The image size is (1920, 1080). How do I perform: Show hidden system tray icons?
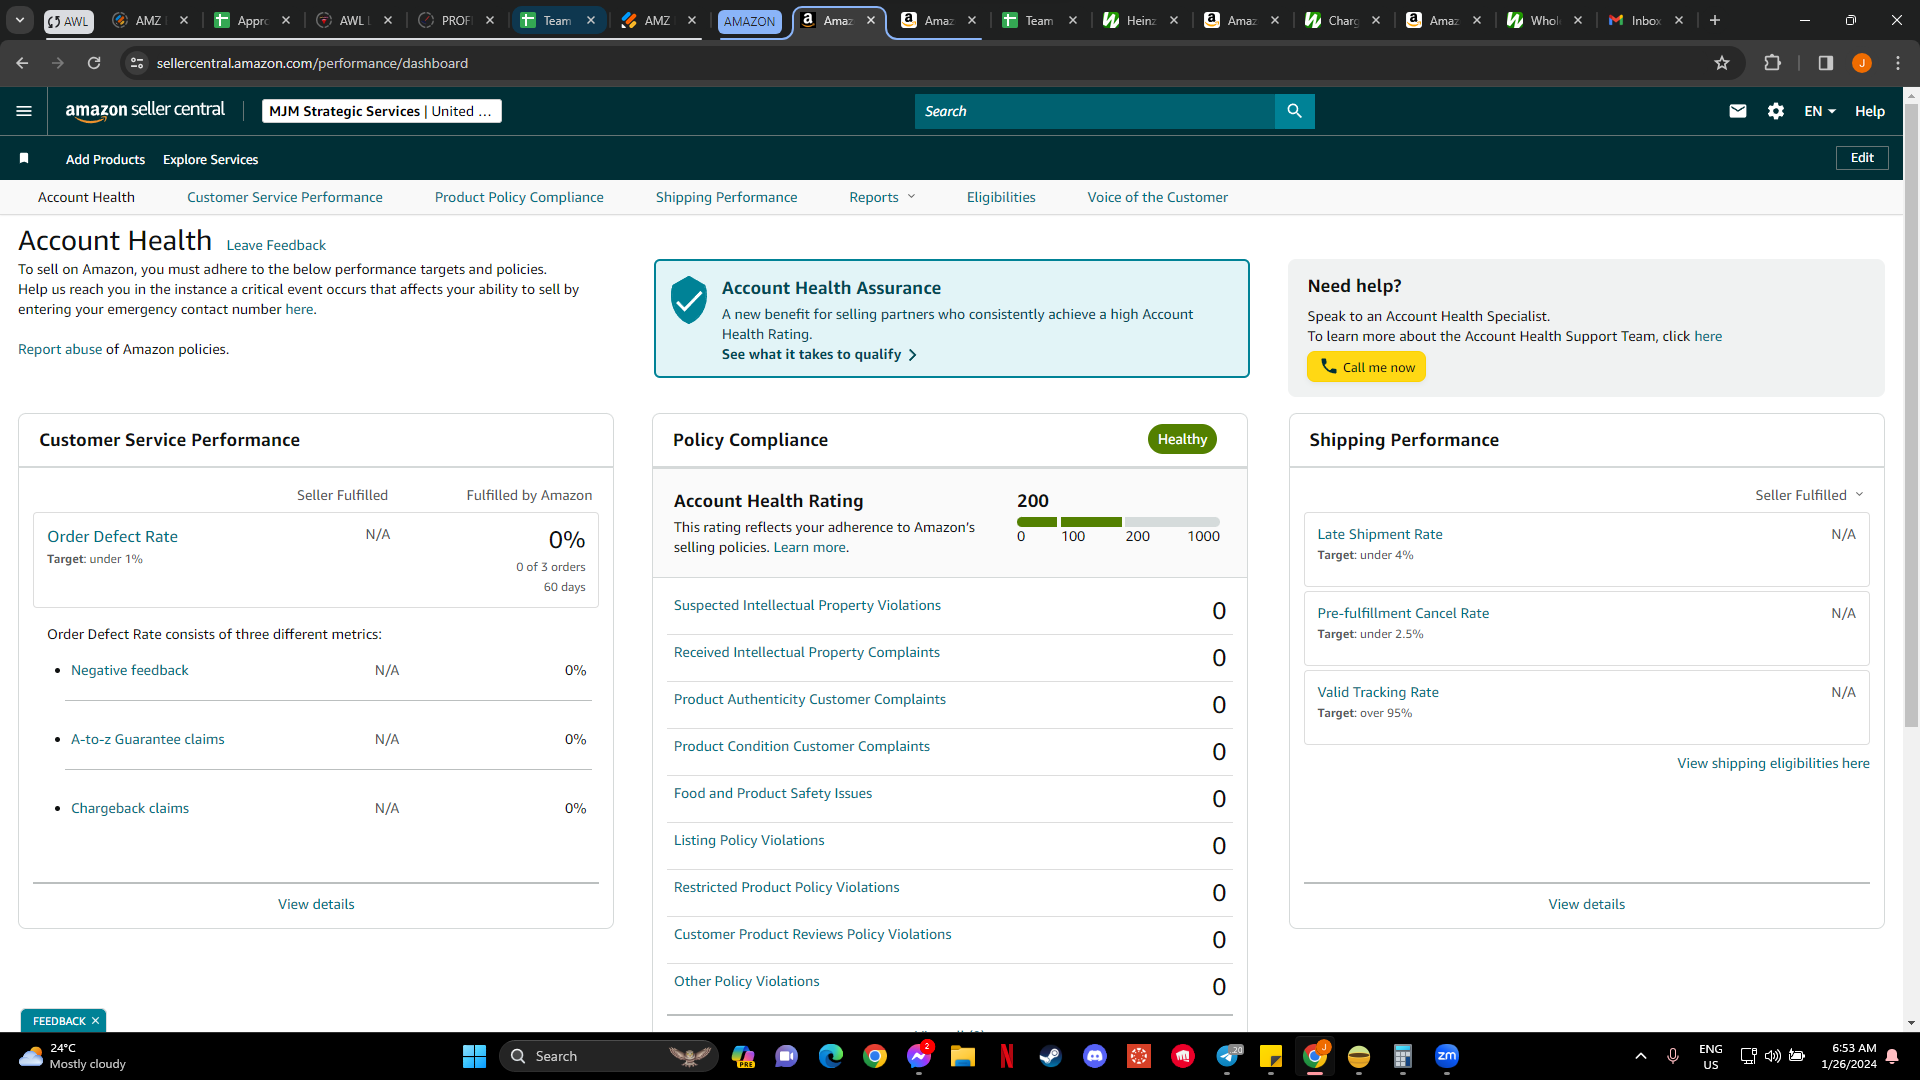1641,1056
